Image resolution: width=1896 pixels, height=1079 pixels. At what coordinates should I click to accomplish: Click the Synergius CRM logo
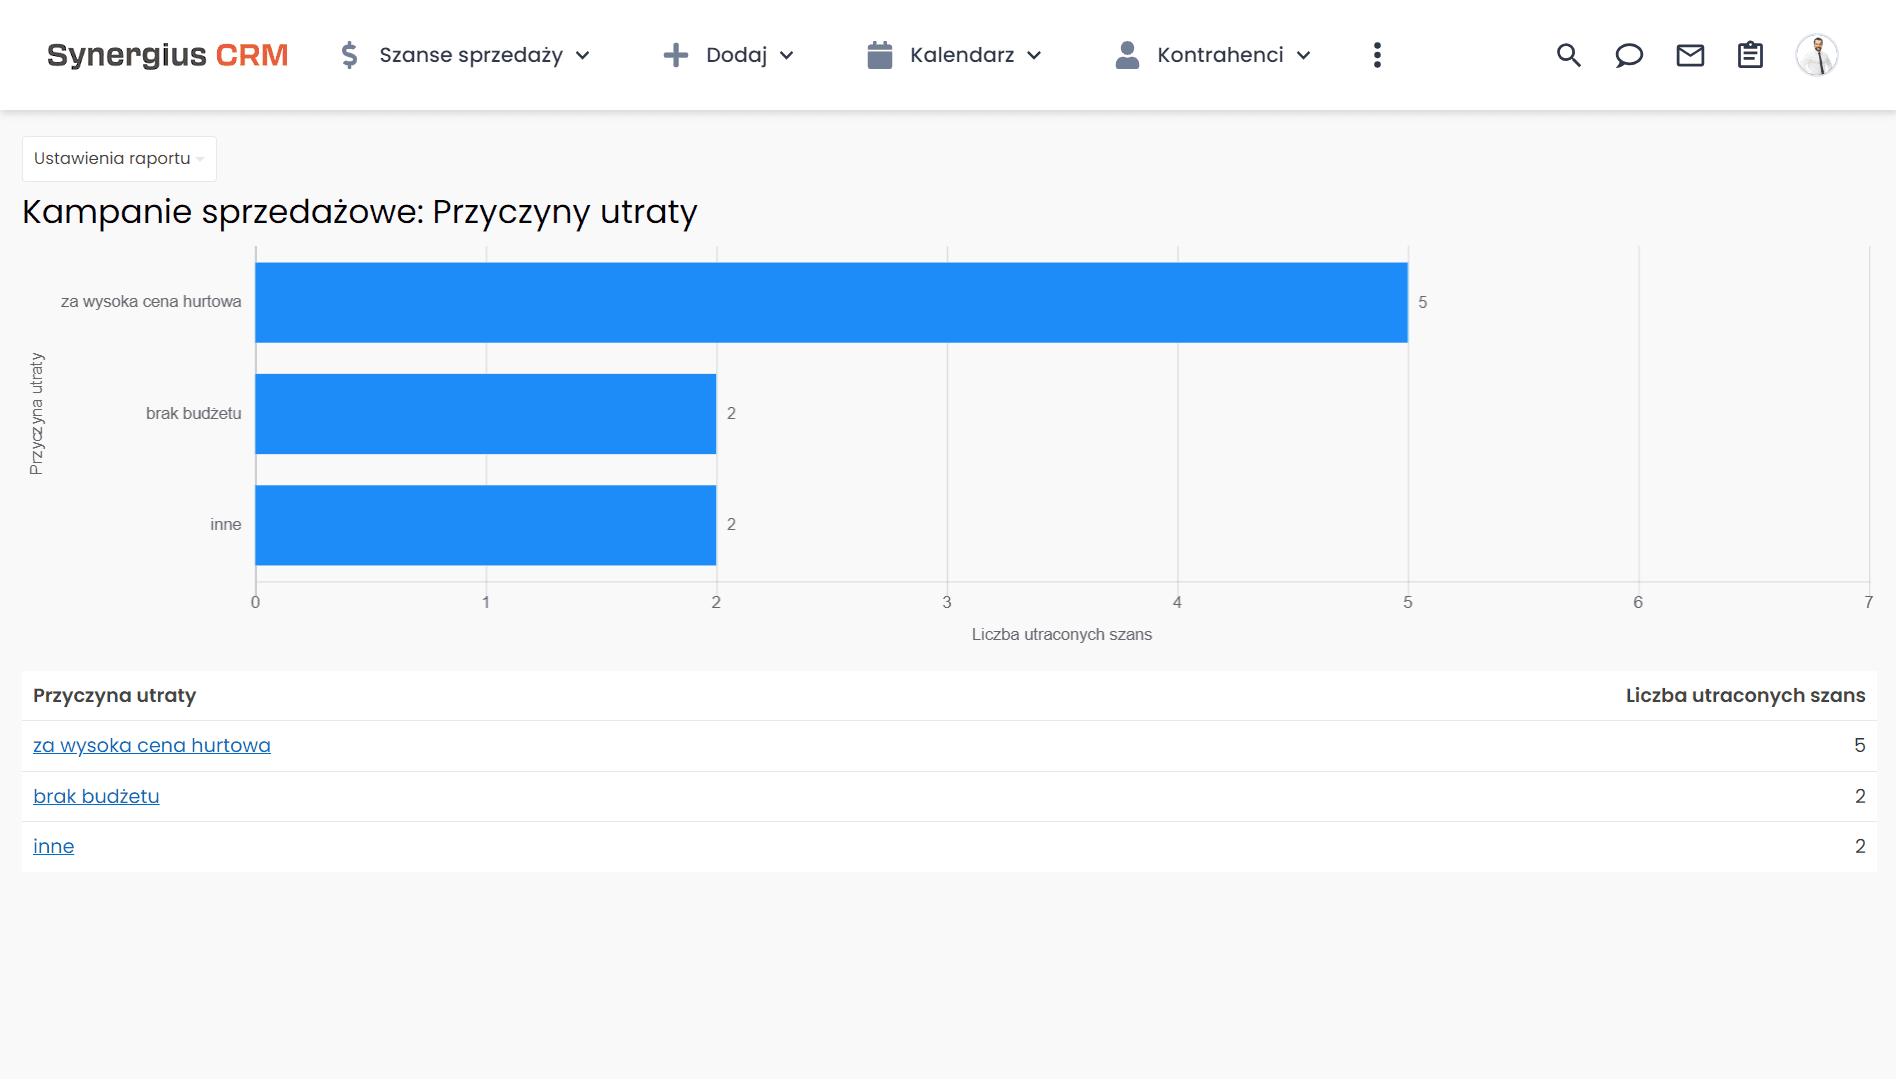(x=167, y=55)
